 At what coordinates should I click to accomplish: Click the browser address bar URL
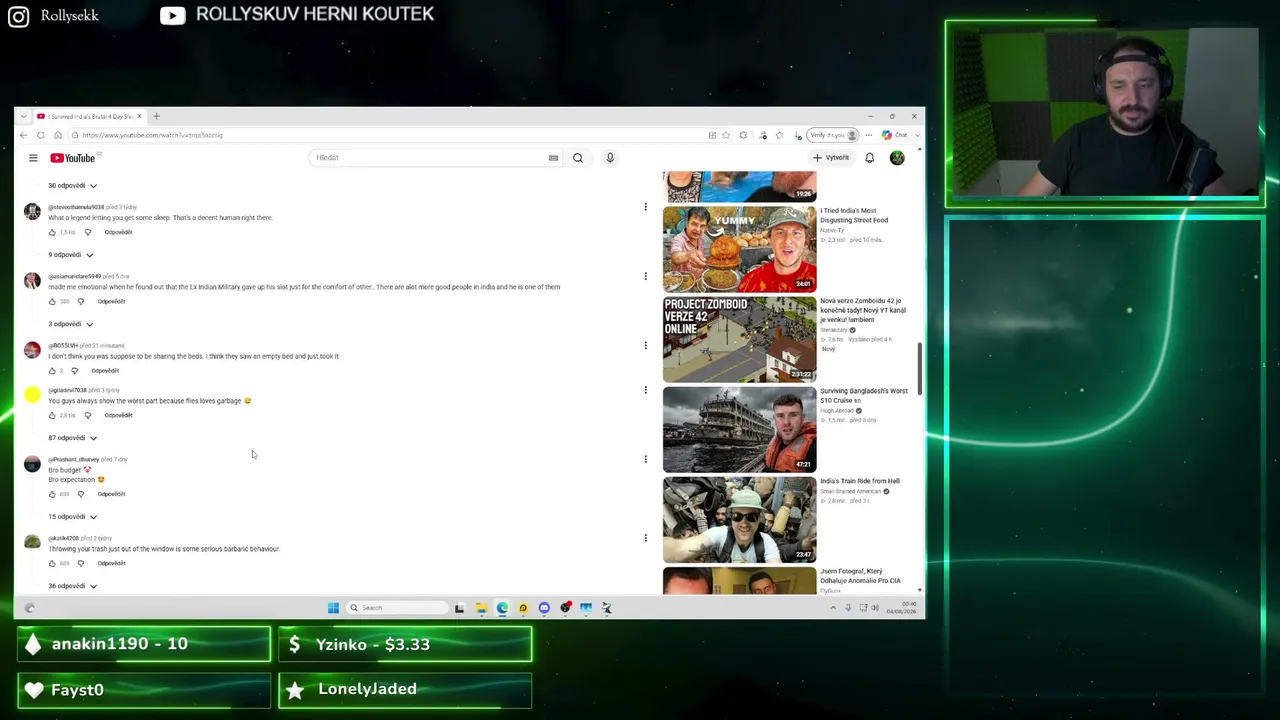(x=153, y=135)
